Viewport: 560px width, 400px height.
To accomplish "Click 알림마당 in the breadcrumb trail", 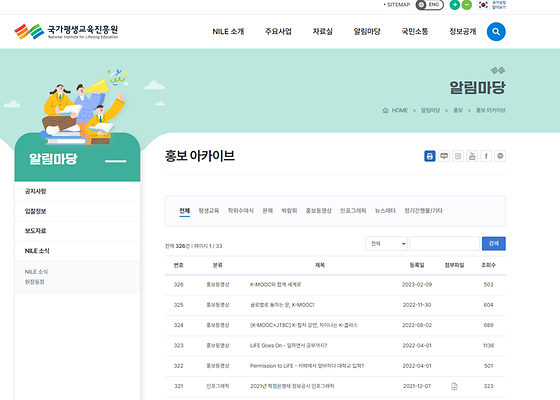I will coord(430,110).
